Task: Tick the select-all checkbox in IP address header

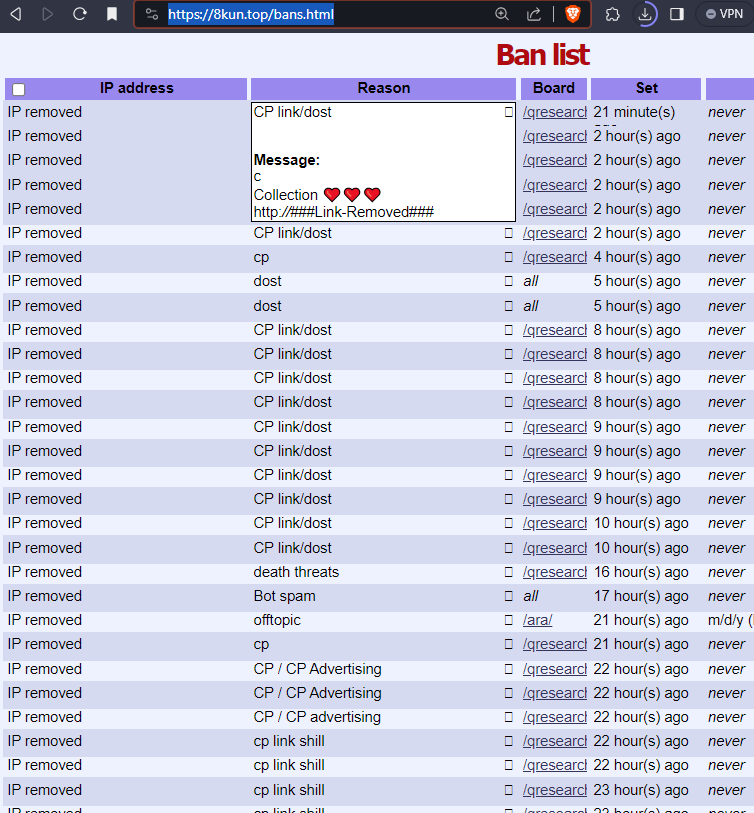Action: coord(19,90)
